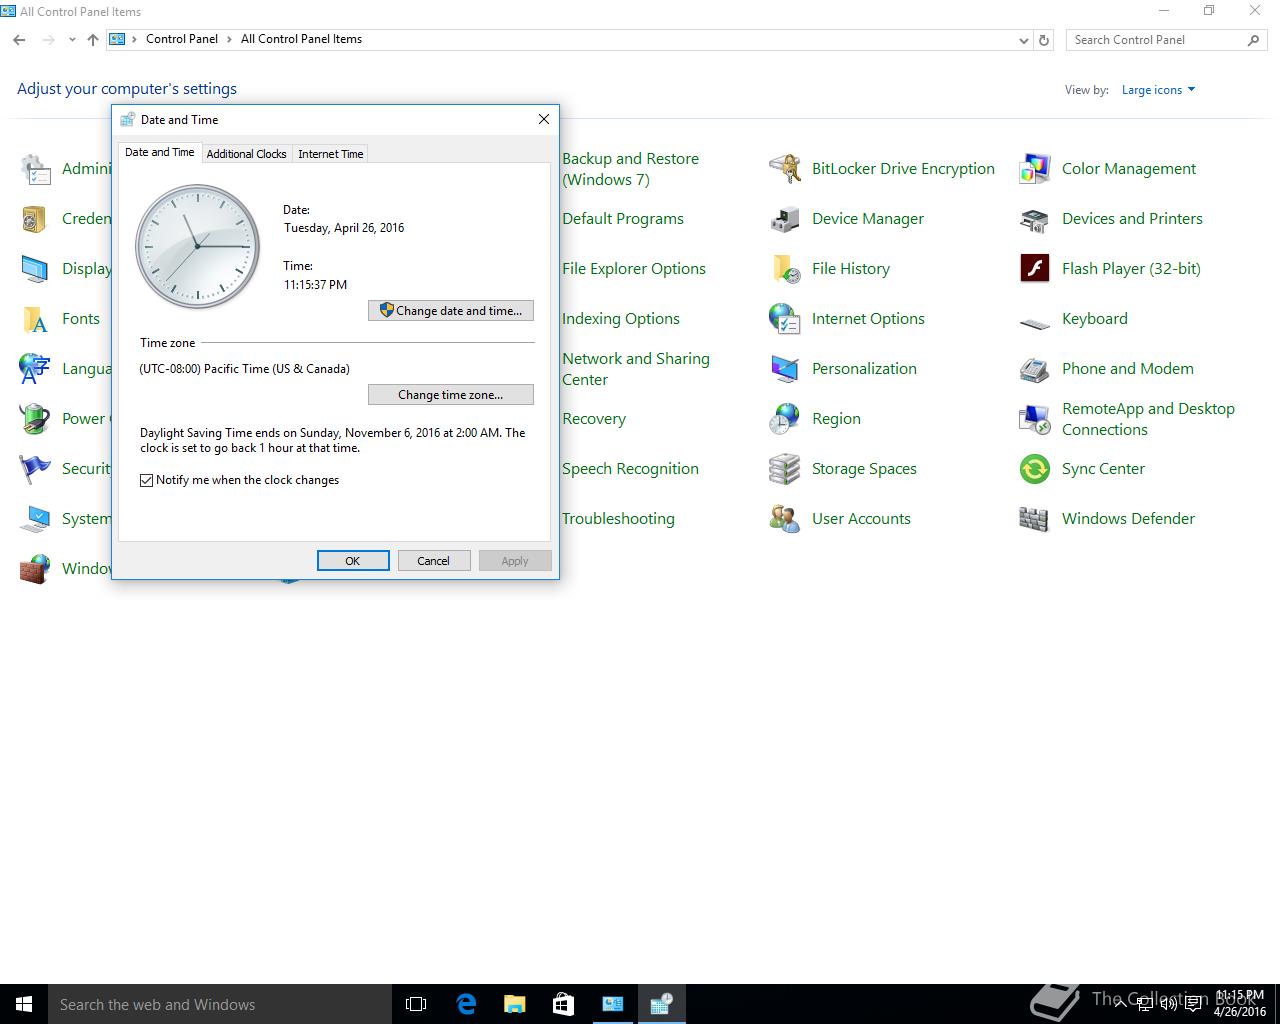
Task: Open File Explorer Options link
Action: [x=634, y=269]
